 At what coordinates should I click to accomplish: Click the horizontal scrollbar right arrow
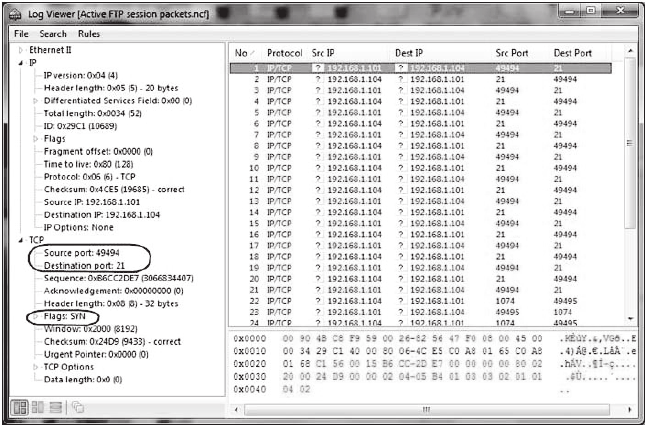630,410
